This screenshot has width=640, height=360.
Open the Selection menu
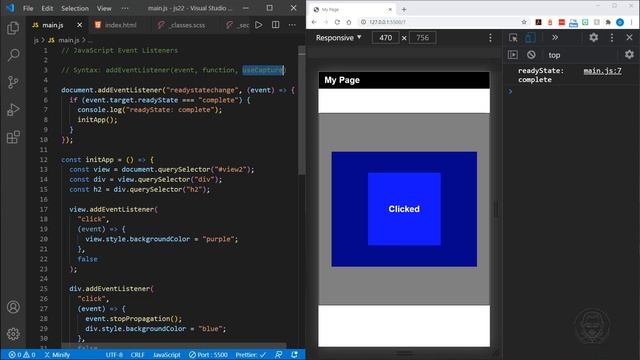tap(75, 8)
